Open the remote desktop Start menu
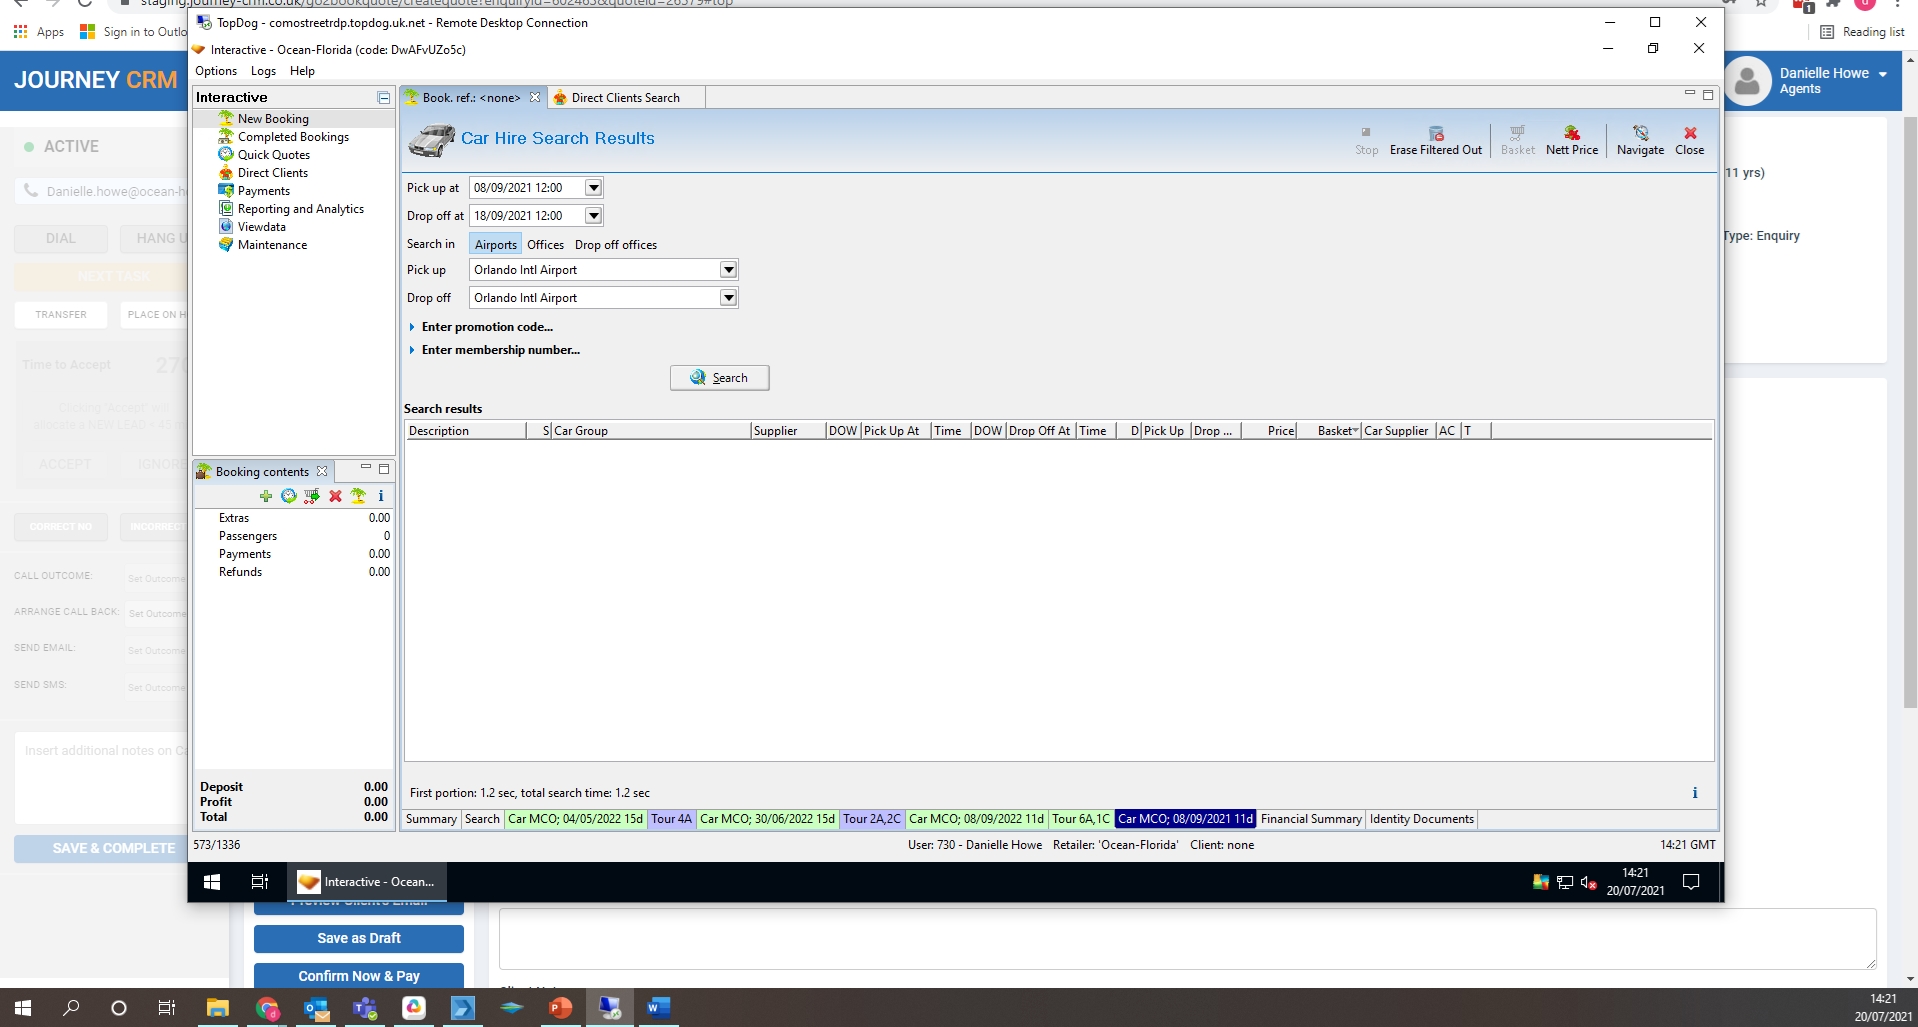Viewport: 1918px width, 1027px height. coord(212,882)
